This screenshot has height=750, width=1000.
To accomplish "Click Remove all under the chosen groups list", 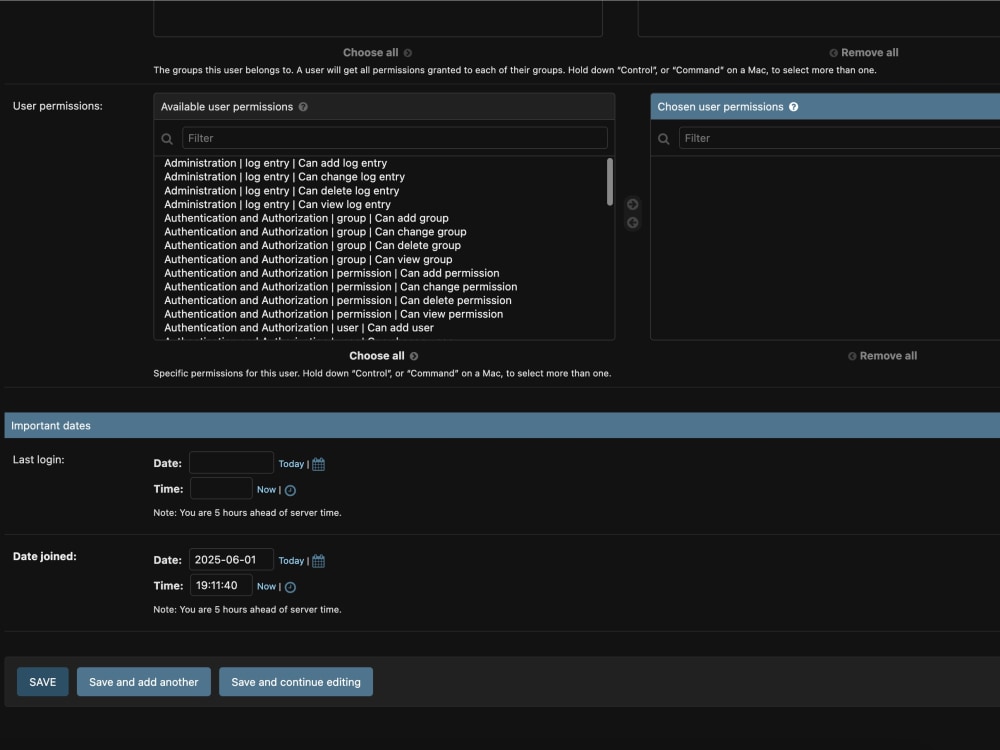I will 864,53.
